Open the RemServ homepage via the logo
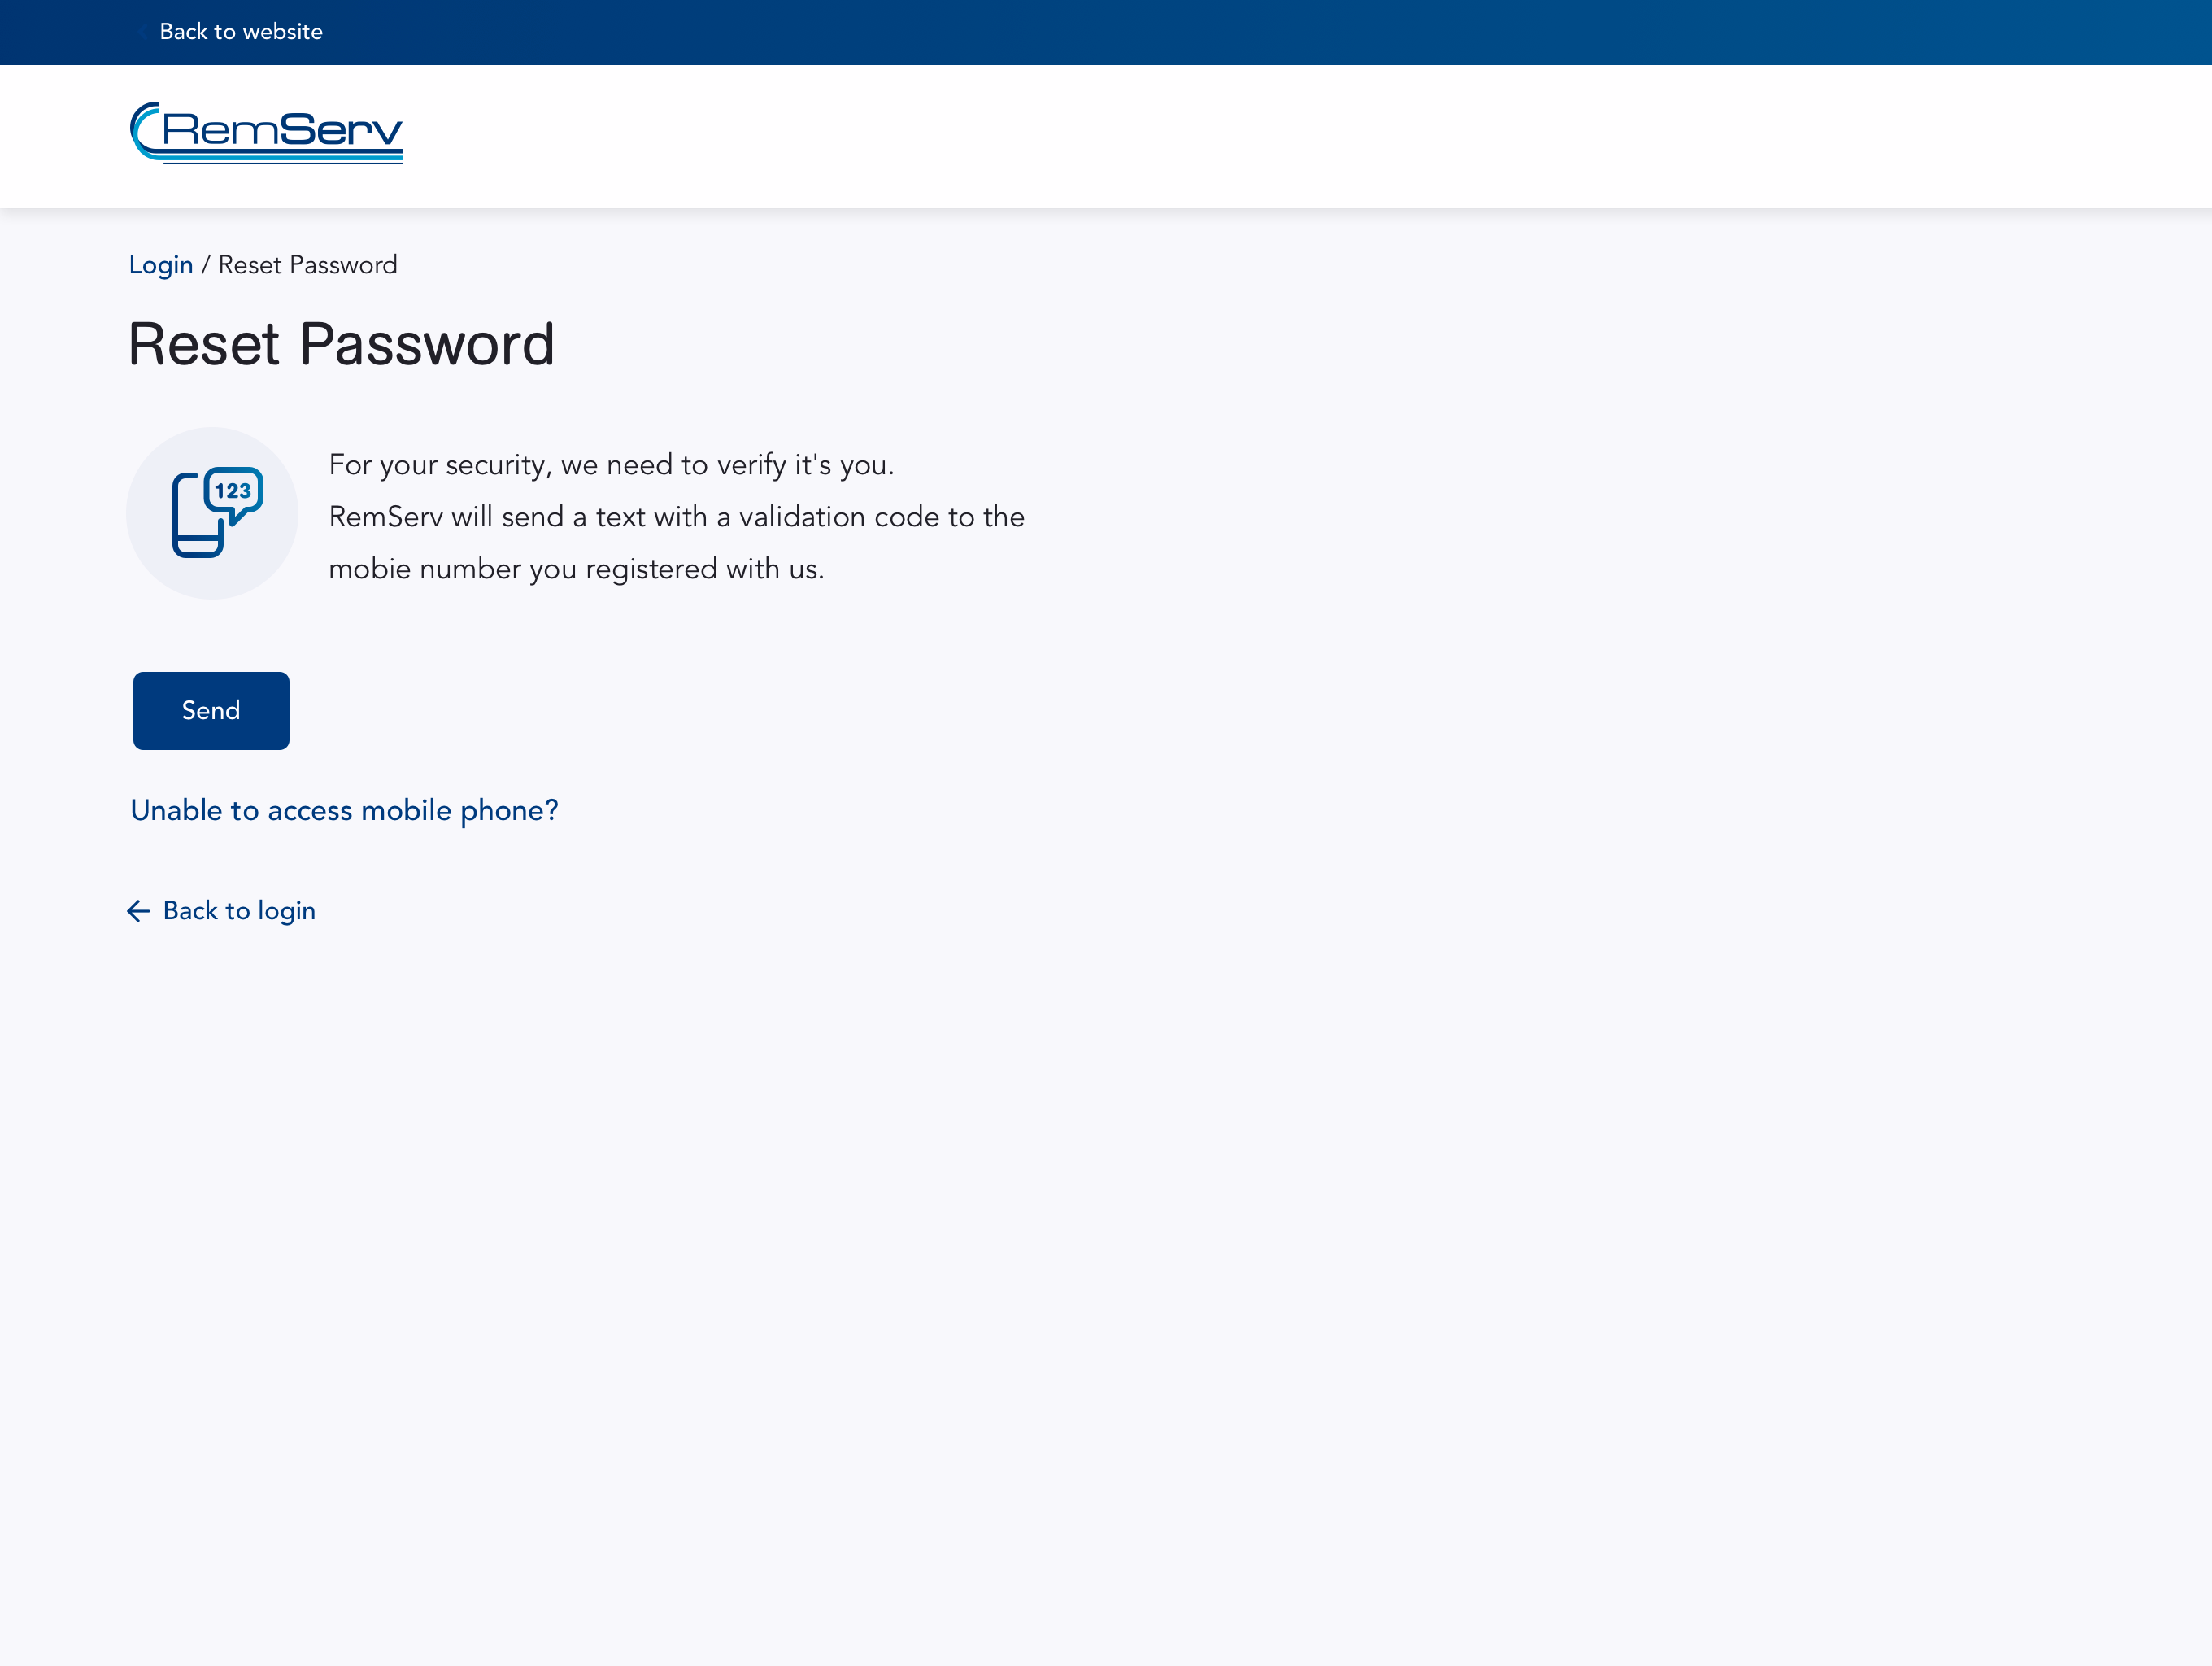The height and width of the screenshot is (1666, 2212). (266, 133)
